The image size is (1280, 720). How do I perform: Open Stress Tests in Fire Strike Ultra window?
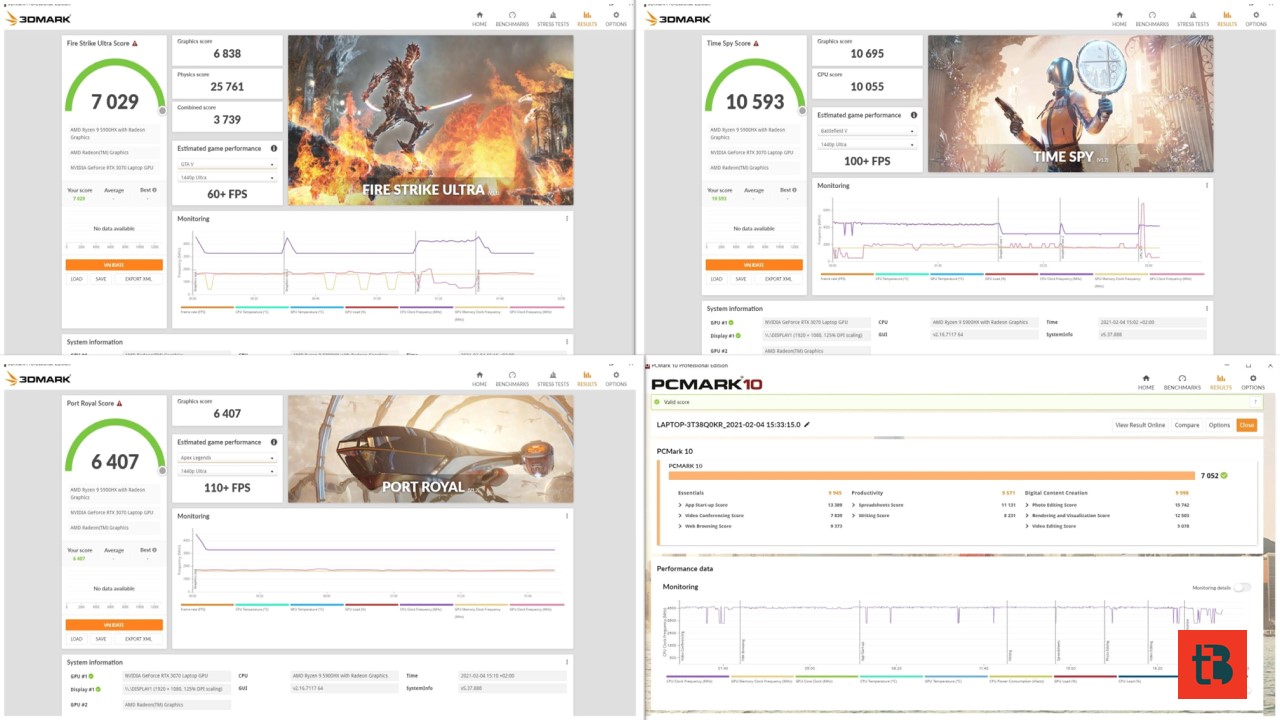point(553,18)
